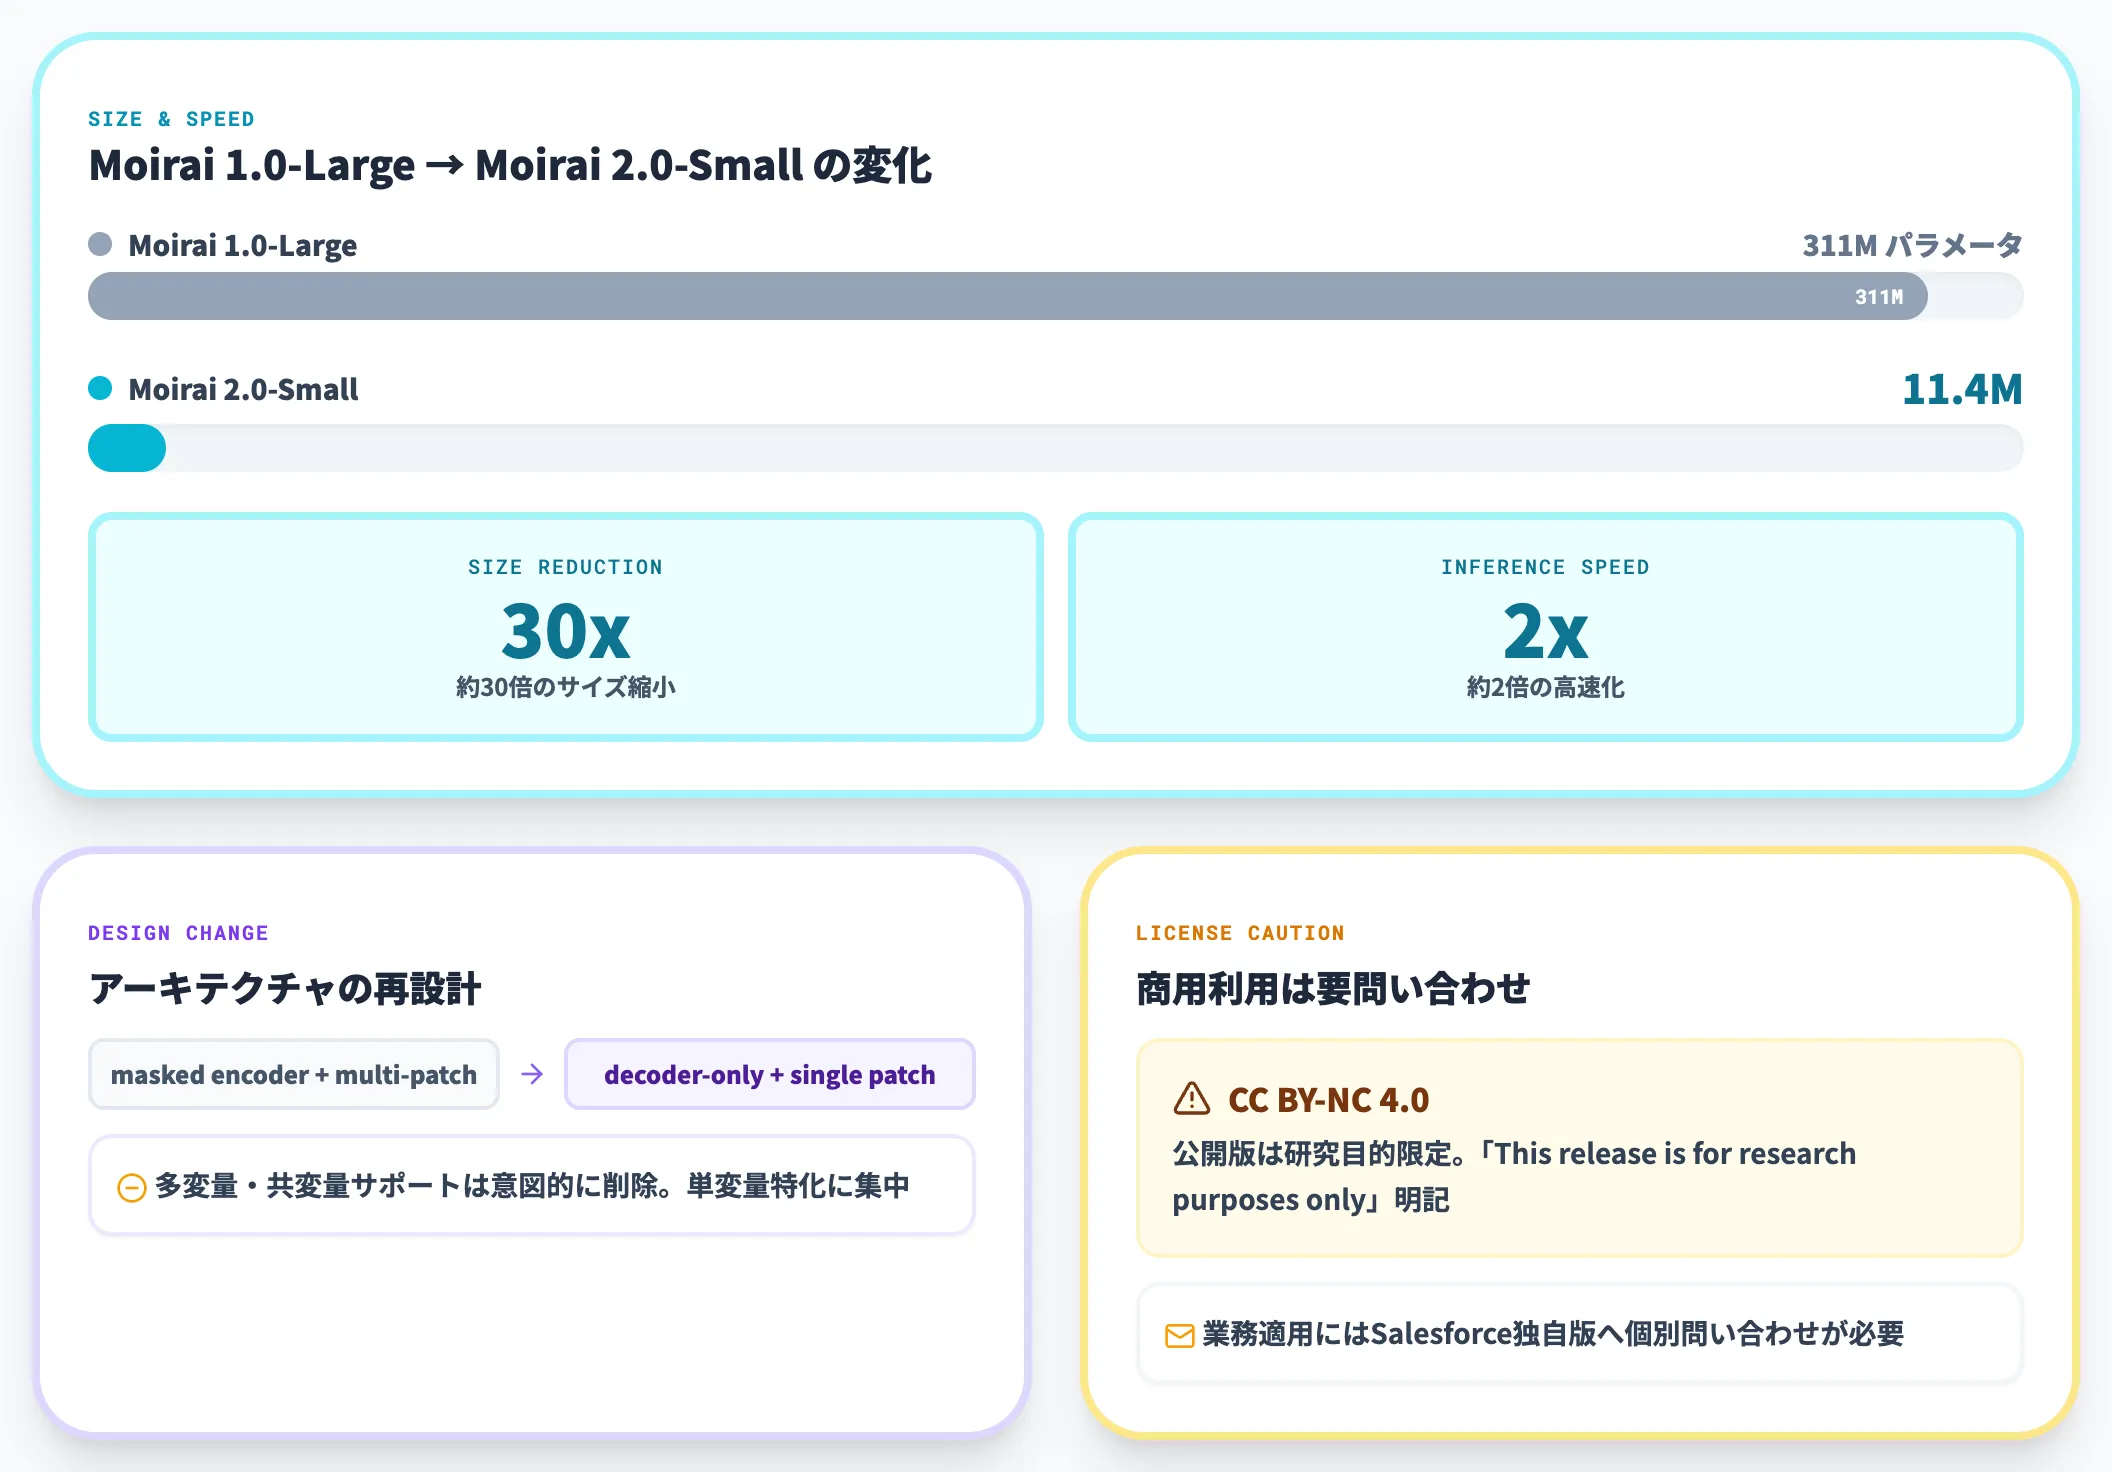Click the DESIGN CHANGE section label
The height and width of the screenshot is (1472, 2112).
[x=178, y=933]
